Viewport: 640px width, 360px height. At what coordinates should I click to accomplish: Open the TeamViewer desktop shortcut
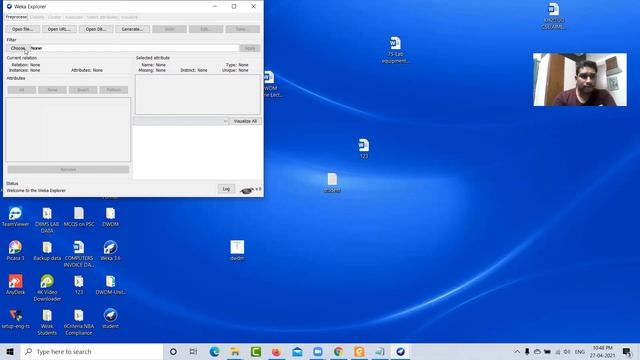point(16,216)
